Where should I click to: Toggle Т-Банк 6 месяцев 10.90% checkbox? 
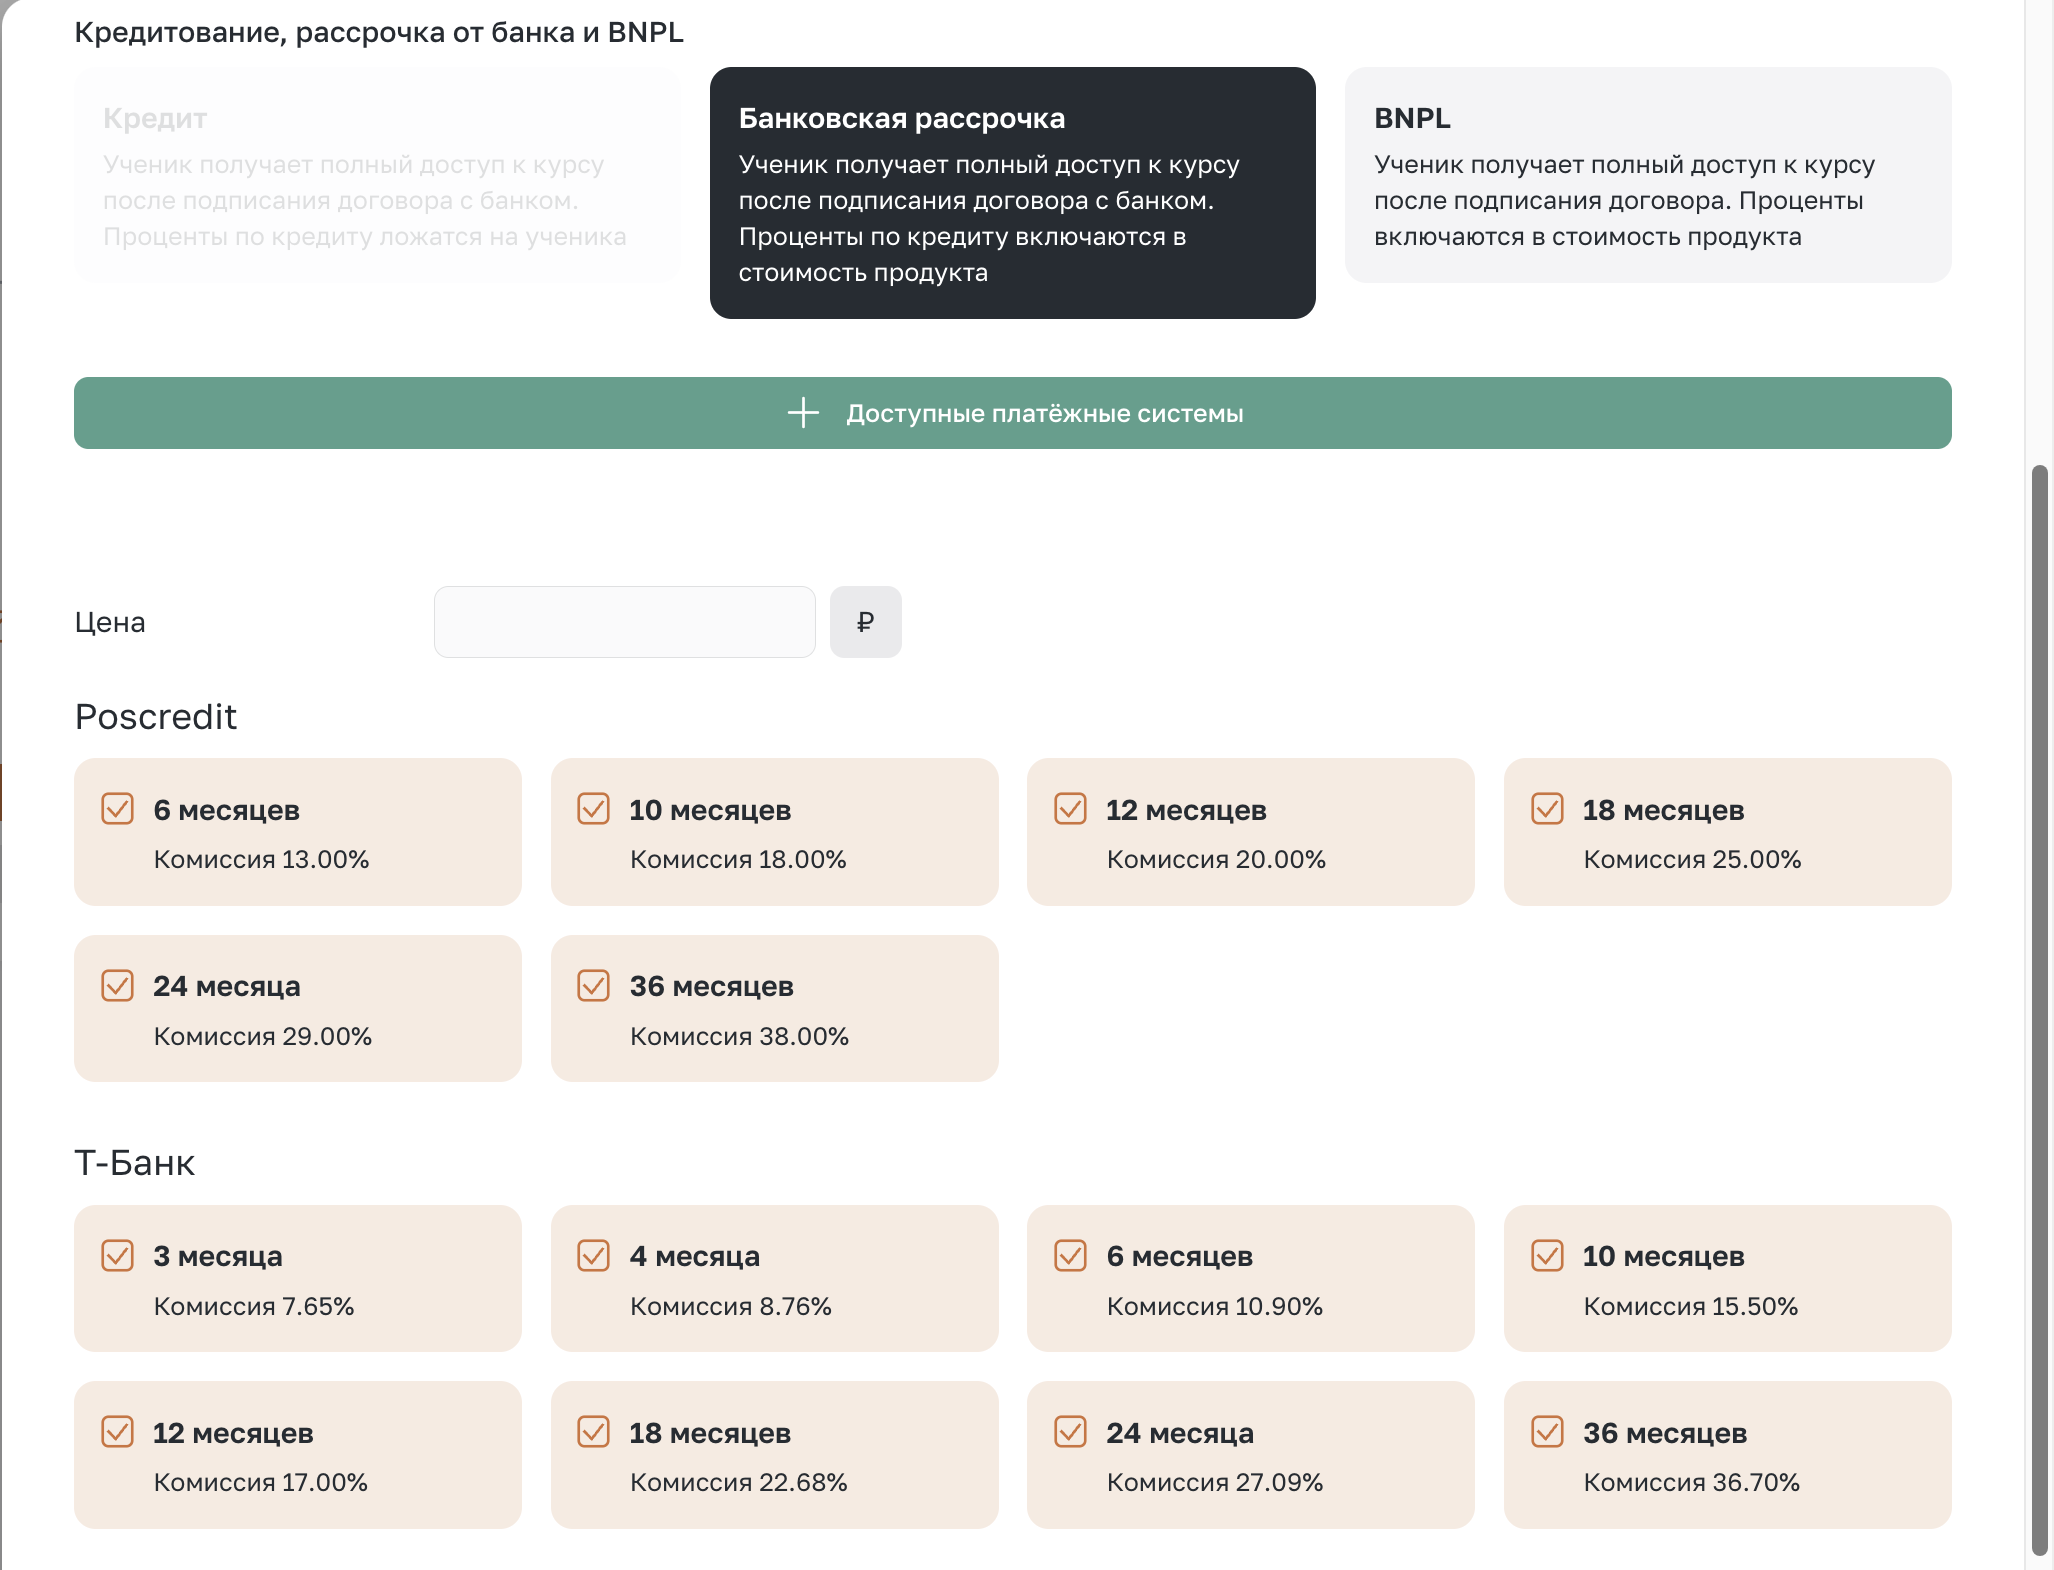[1071, 1256]
